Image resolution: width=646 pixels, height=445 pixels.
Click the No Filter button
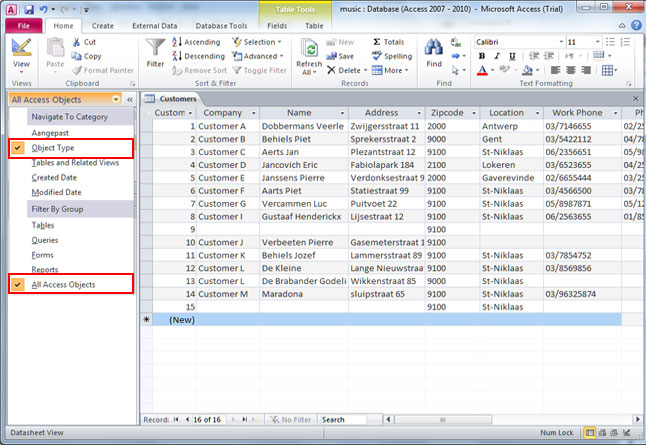(291, 419)
